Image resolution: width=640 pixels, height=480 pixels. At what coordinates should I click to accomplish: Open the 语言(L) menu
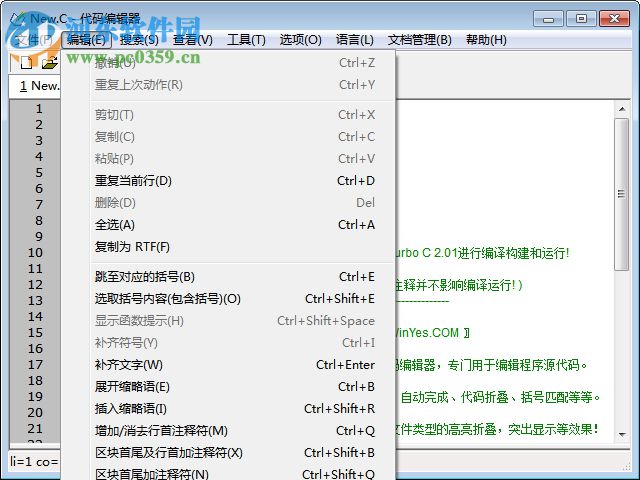click(x=355, y=40)
